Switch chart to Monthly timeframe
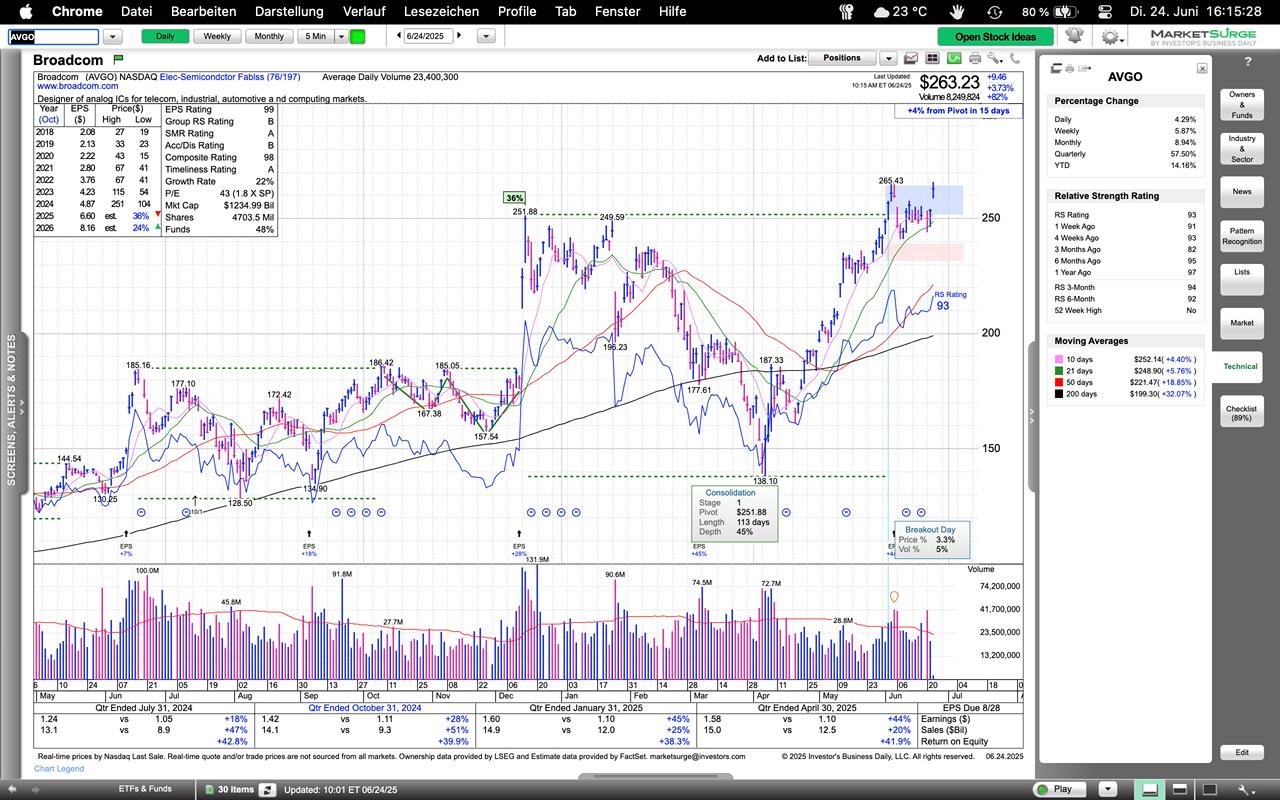 click(x=268, y=36)
